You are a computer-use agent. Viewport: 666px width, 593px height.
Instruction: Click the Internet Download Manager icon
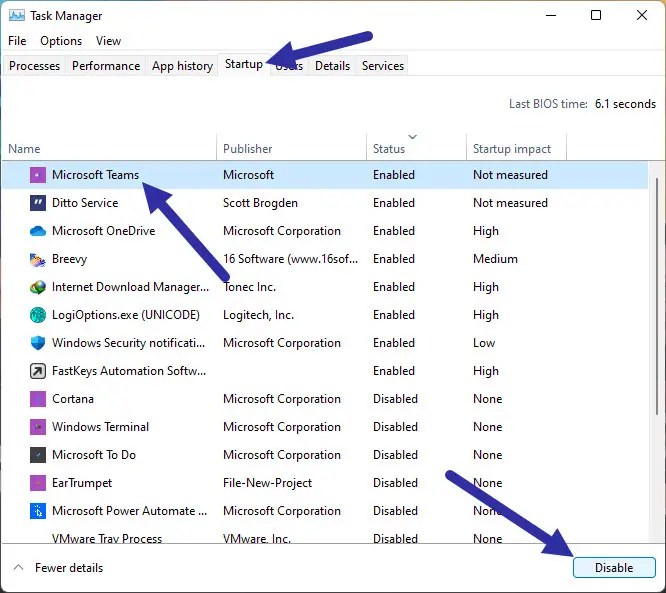pyautogui.click(x=38, y=287)
